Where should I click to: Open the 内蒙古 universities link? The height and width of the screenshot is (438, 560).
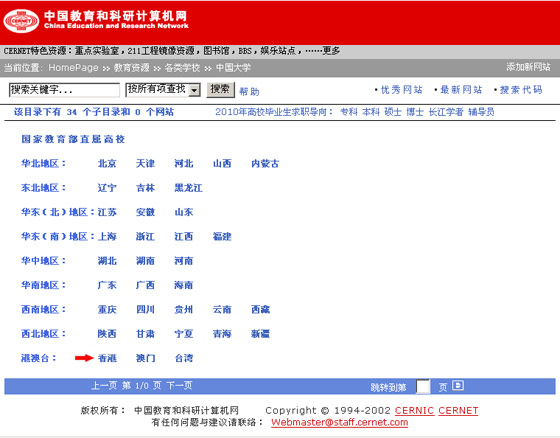[x=265, y=164]
